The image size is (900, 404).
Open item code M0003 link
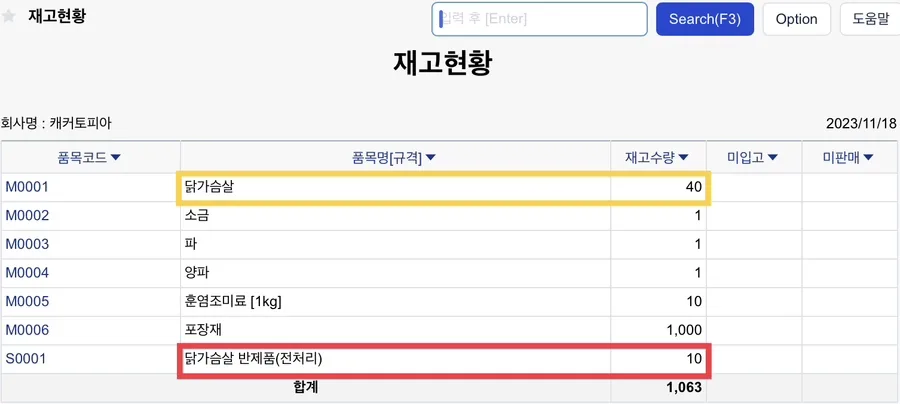[x=27, y=244]
